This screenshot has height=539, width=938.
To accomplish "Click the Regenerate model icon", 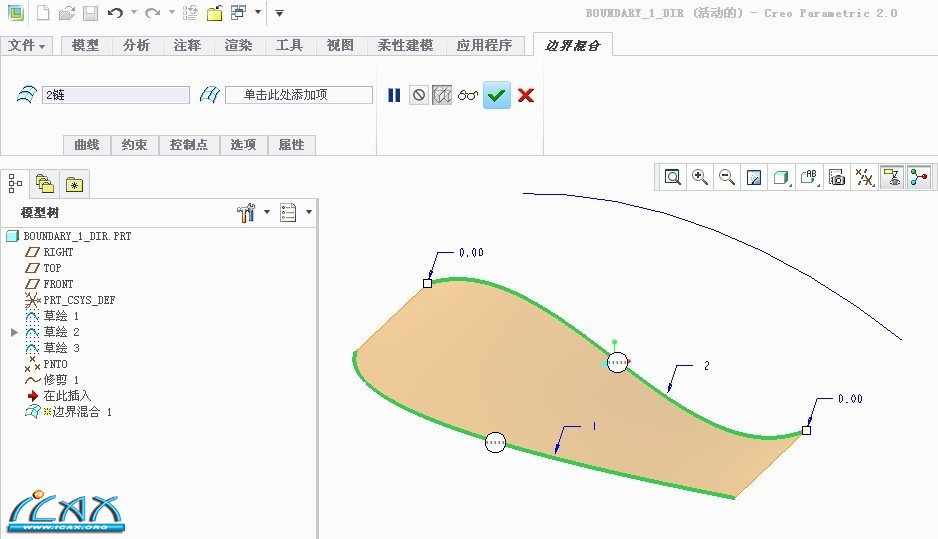I will 190,13.
